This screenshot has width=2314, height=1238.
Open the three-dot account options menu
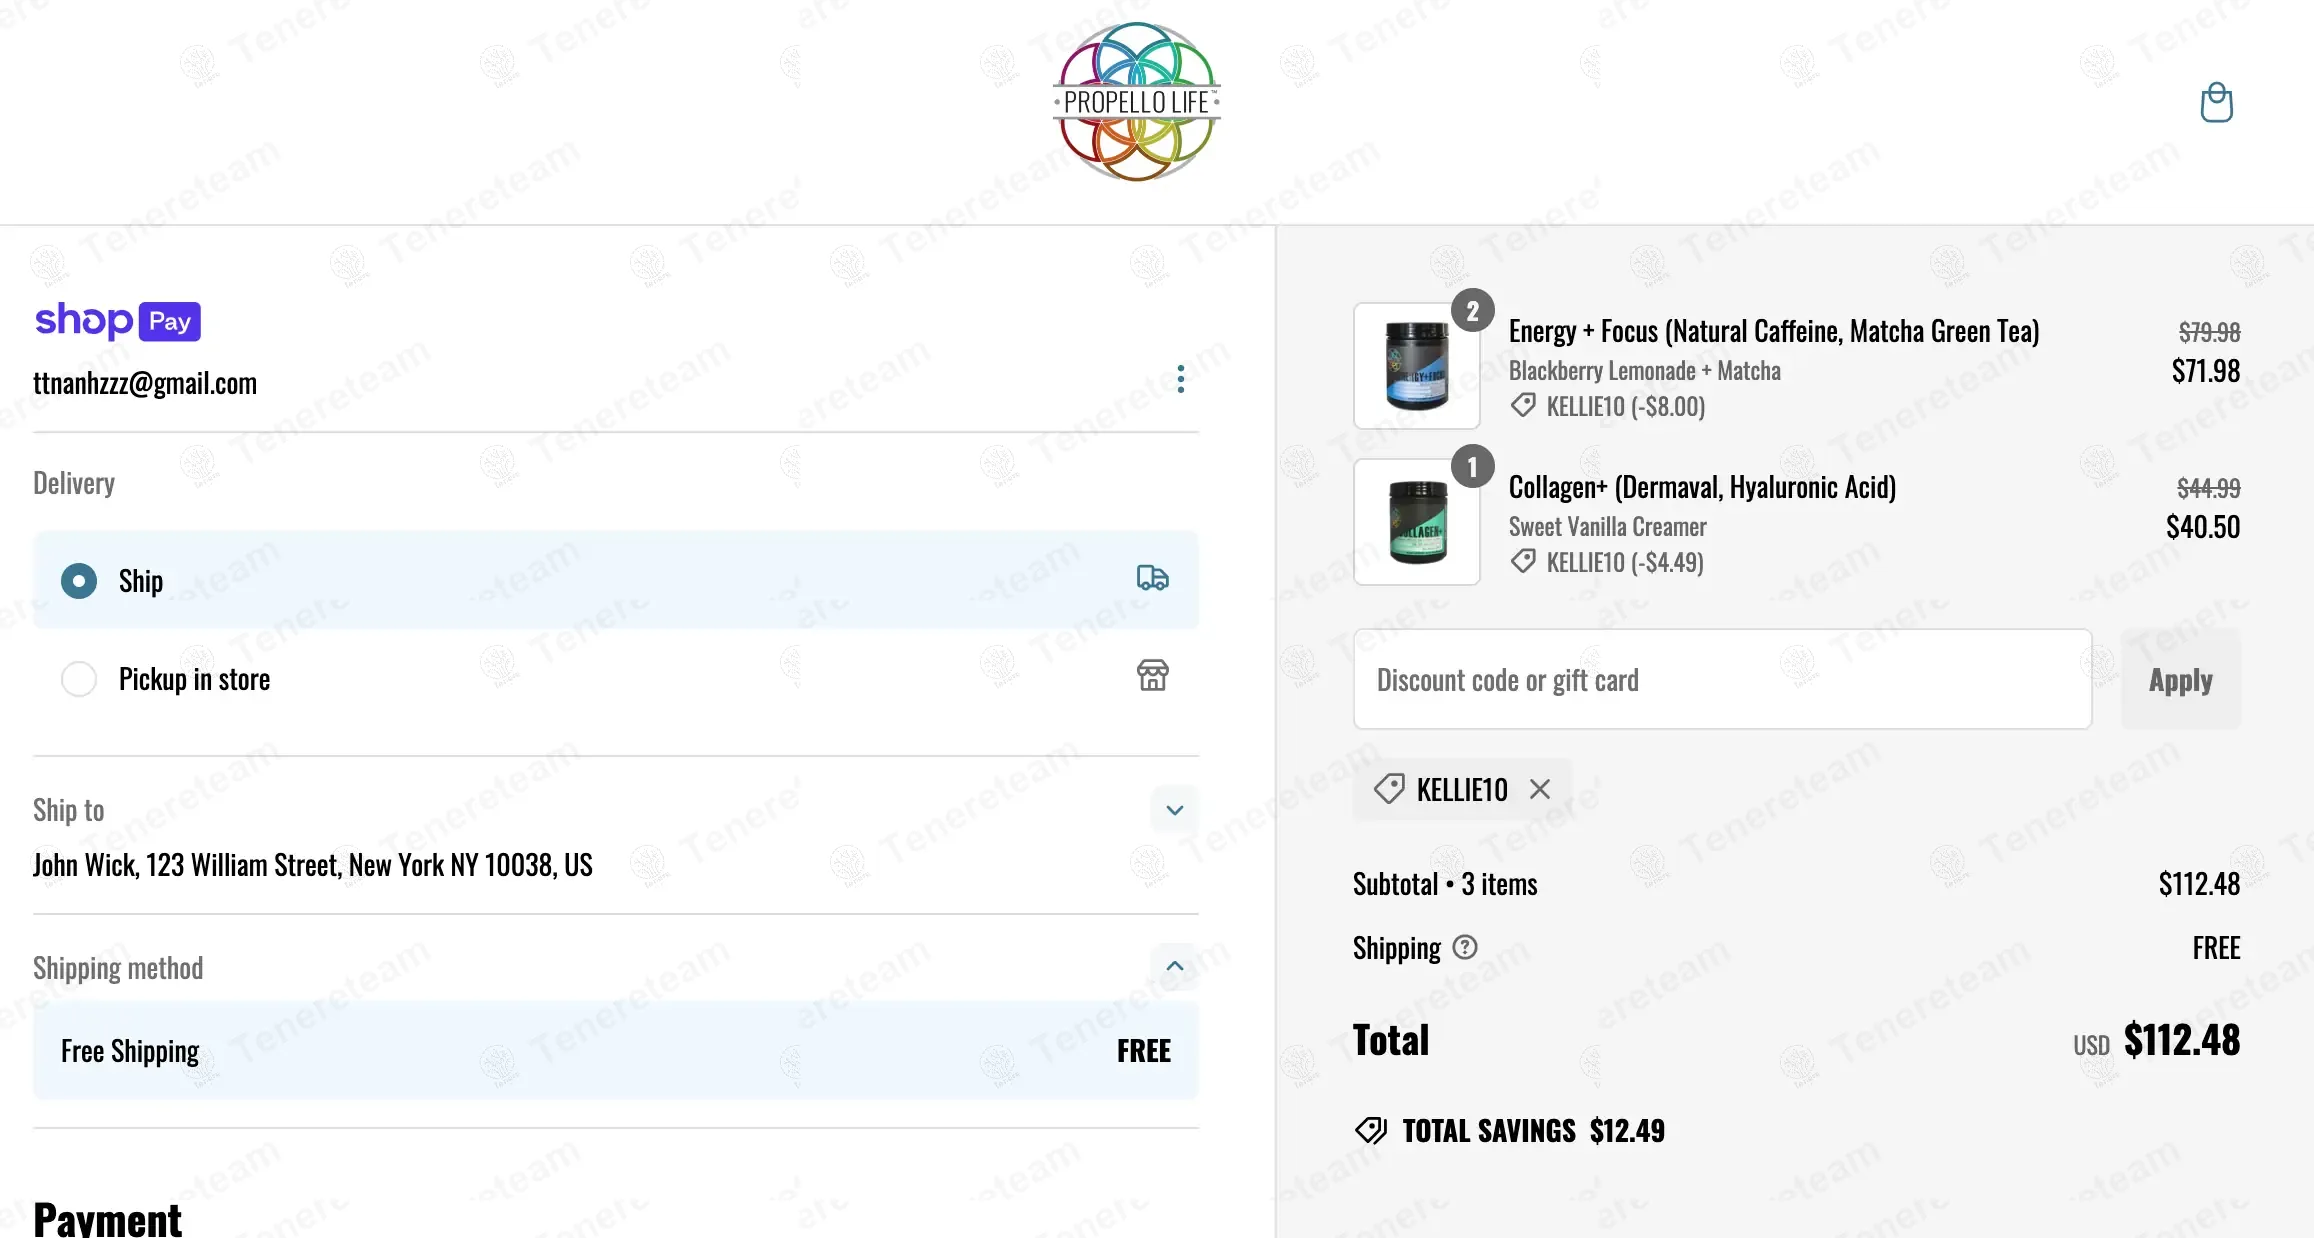[x=1181, y=379]
